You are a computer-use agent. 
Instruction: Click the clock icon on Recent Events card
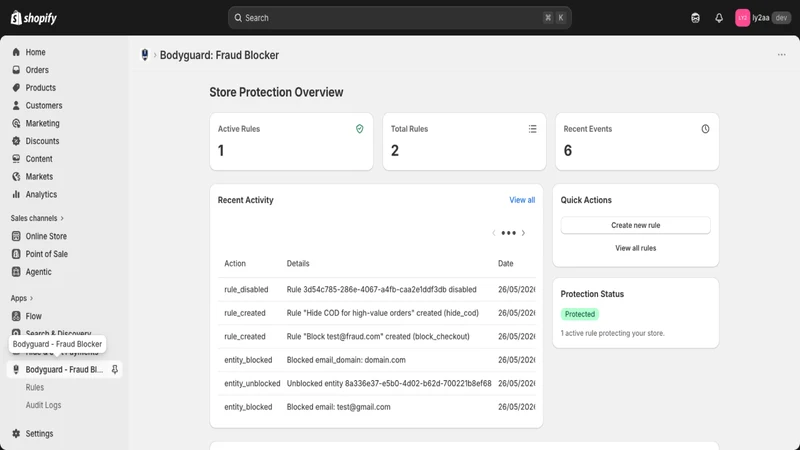tap(705, 129)
